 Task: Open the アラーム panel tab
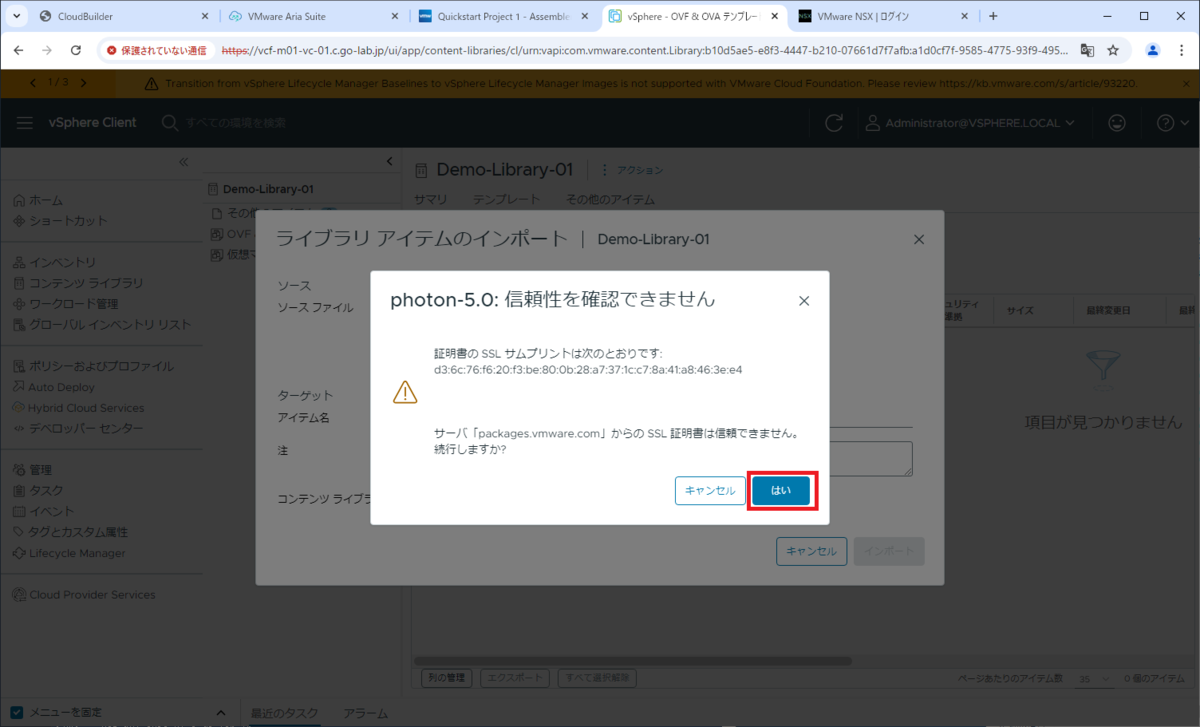(366, 713)
